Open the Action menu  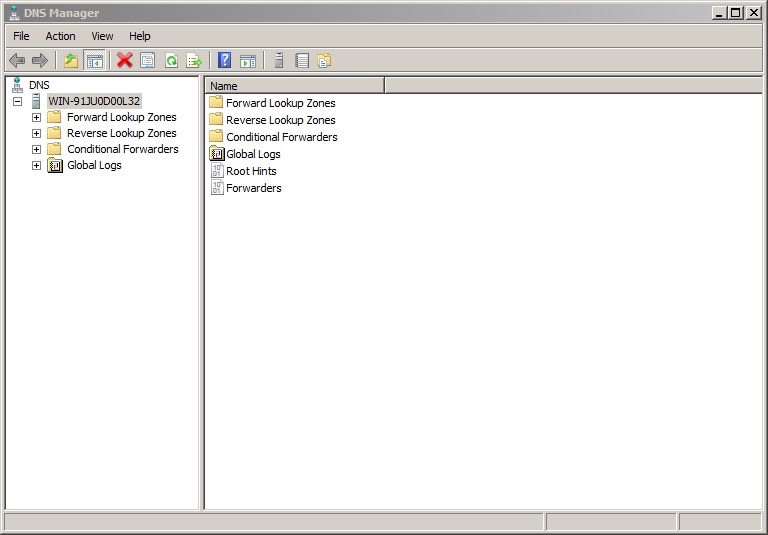click(x=60, y=36)
